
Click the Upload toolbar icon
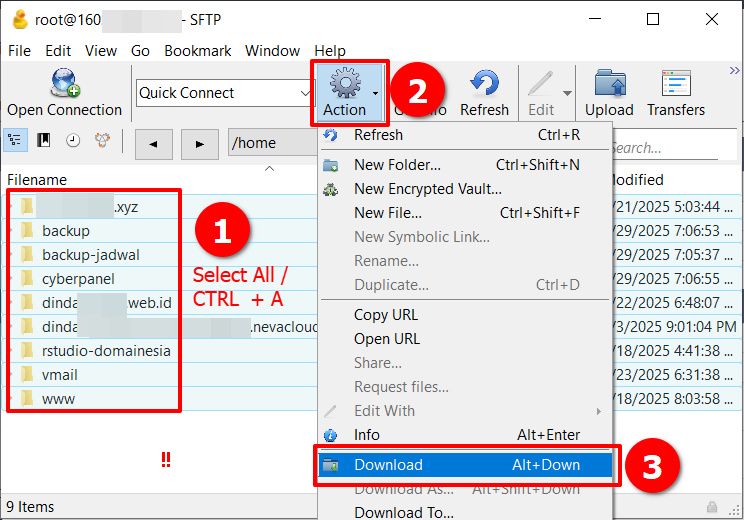[x=609, y=92]
